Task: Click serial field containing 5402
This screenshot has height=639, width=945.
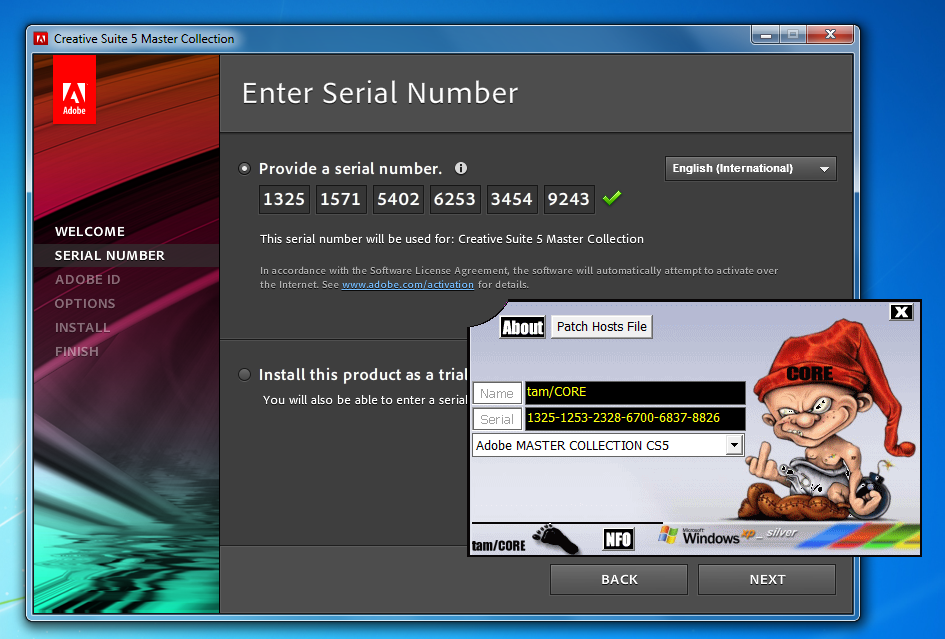Action: click(398, 200)
